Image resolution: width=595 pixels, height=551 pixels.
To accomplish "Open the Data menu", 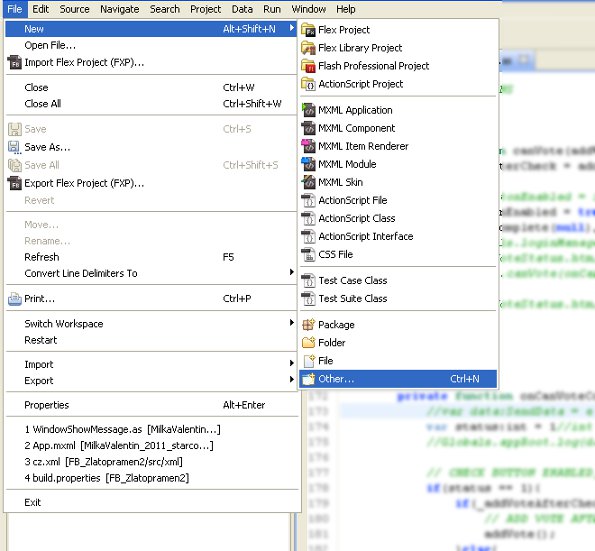I will click(x=242, y=9).
